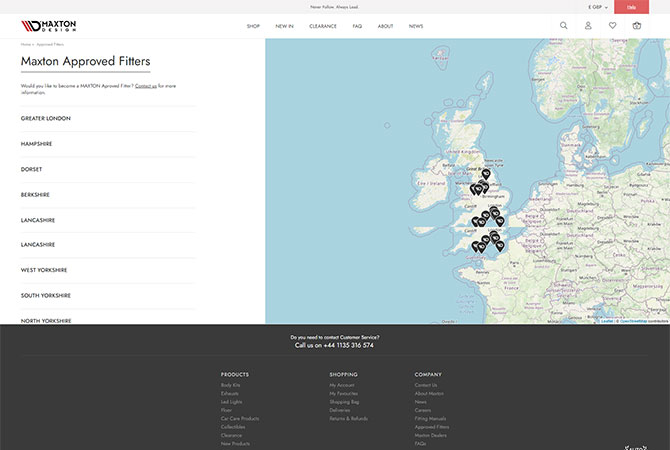This screenshot has width=670, height=450.
Task: Expand the DORSET fitters row
Action: click(x=108, y=169)
